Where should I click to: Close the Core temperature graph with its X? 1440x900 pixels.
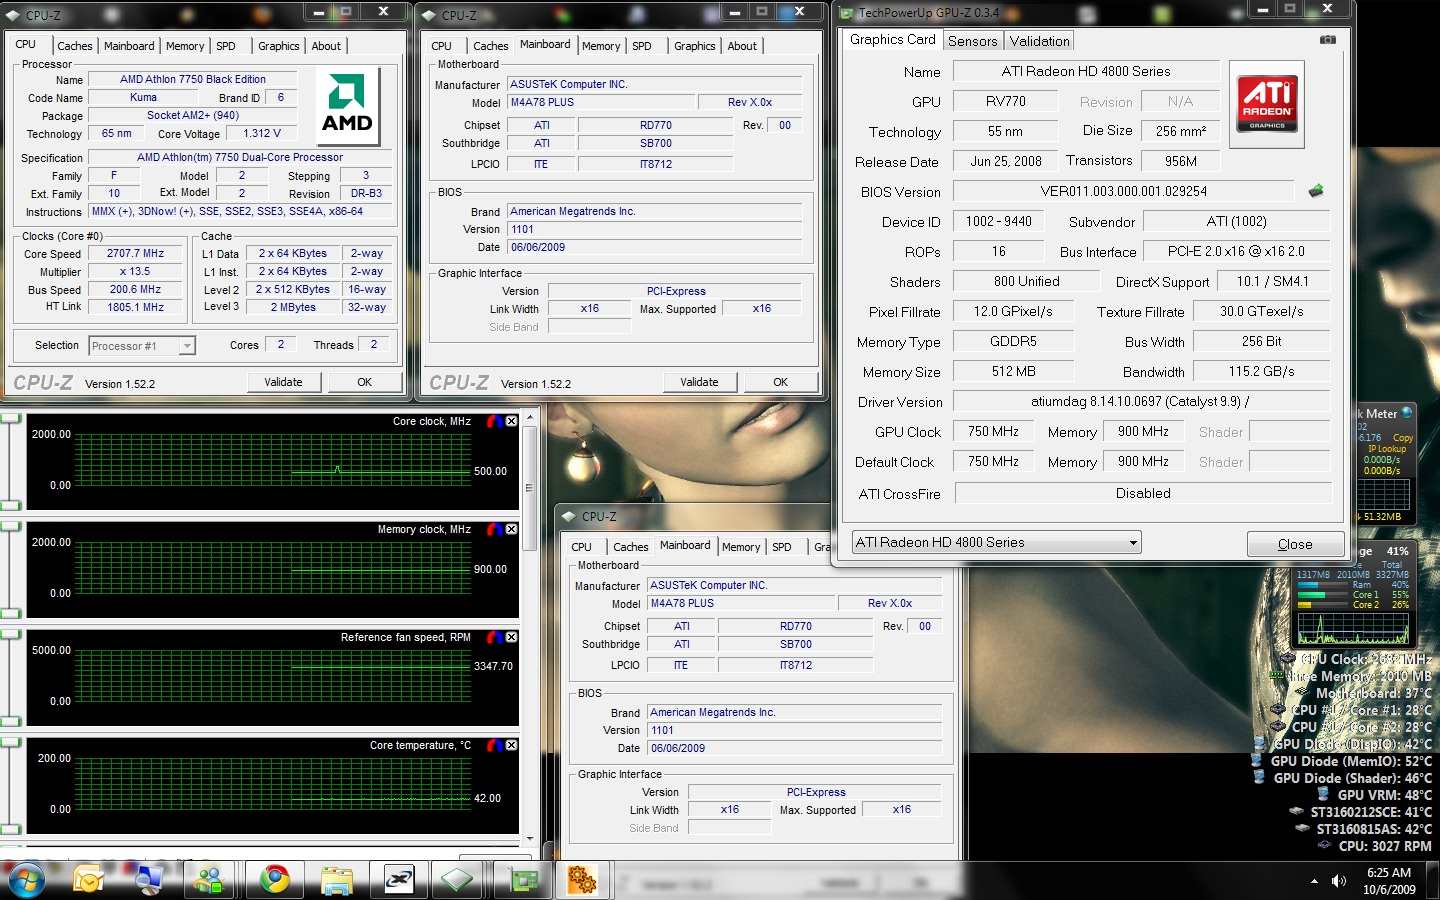[511, 746]
